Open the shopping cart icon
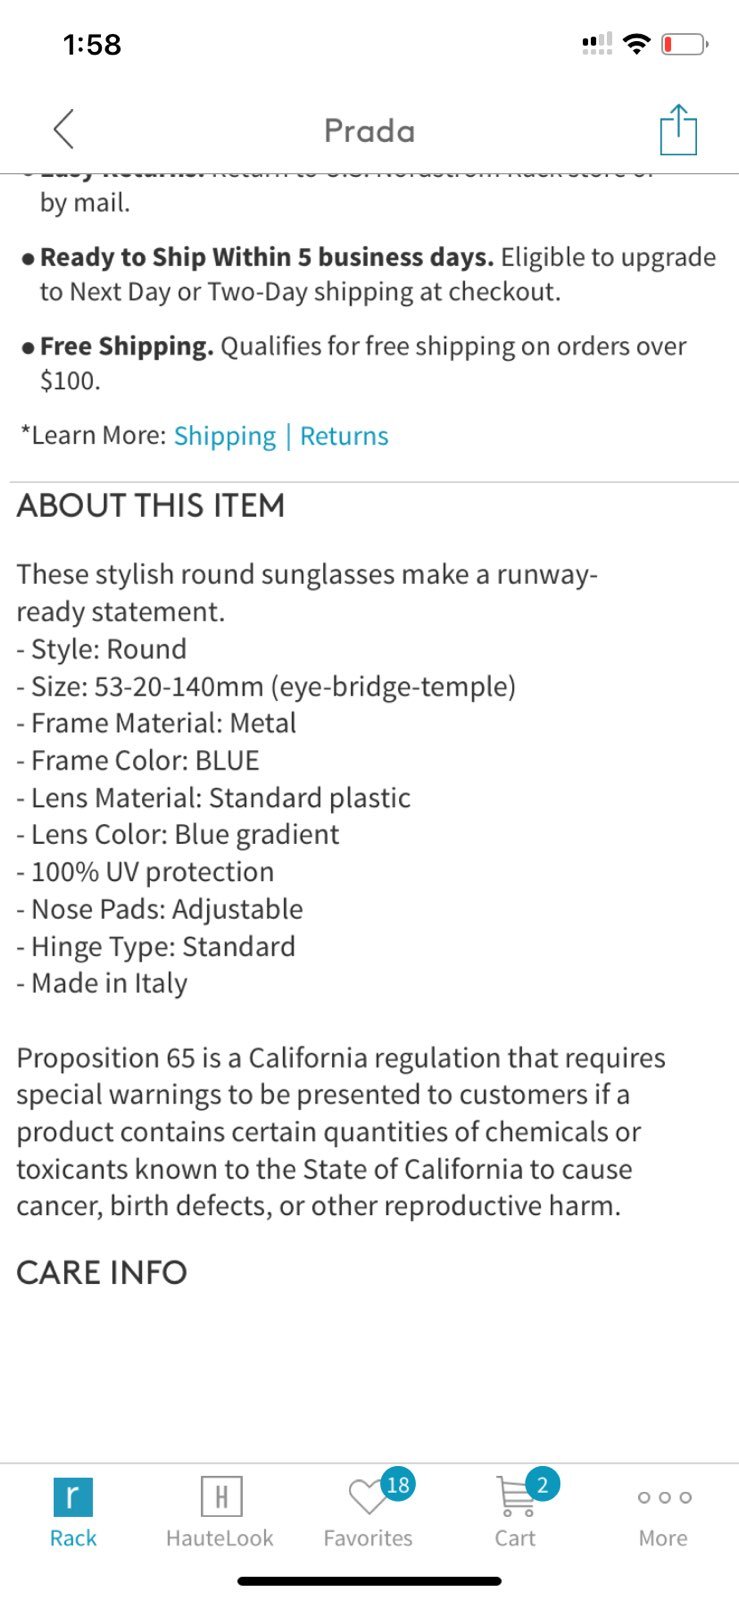This screenshot has width=739, height=1600. point(515,1497)
